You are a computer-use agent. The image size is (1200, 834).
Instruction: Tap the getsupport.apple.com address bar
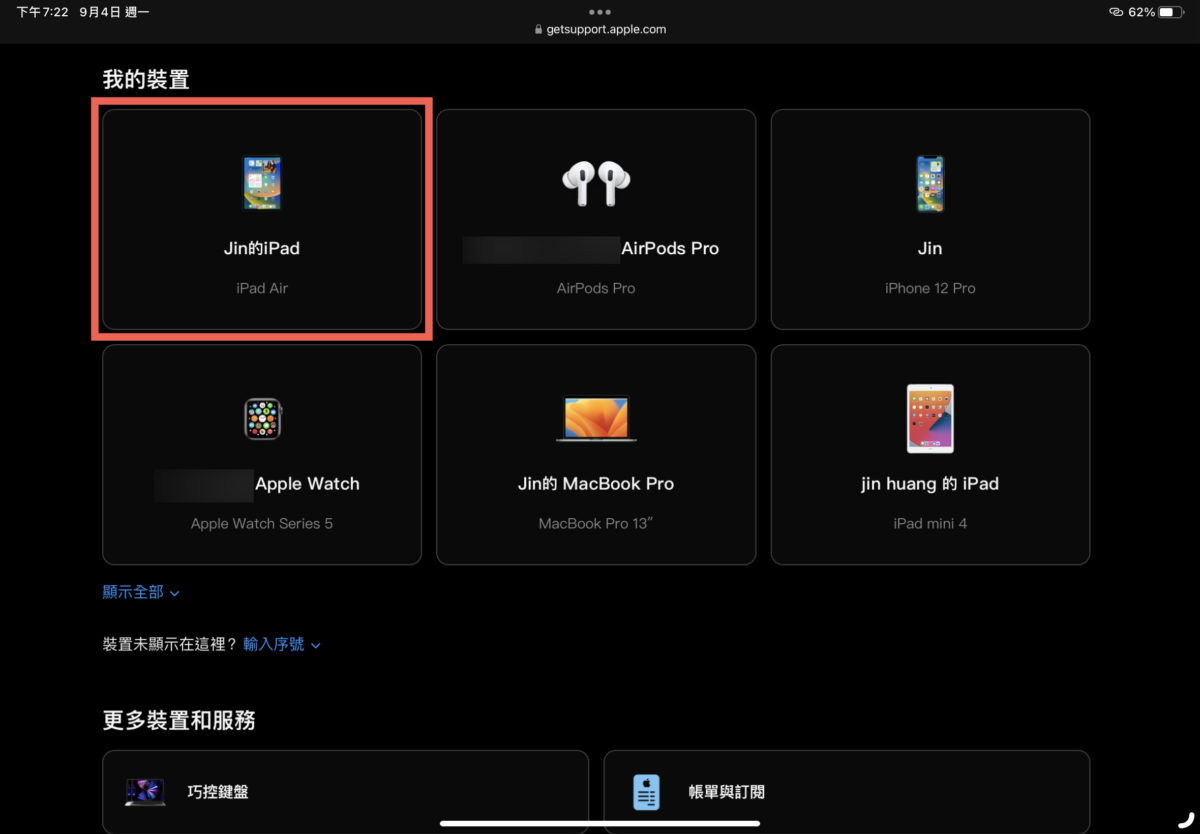click(x=600, y=29)
